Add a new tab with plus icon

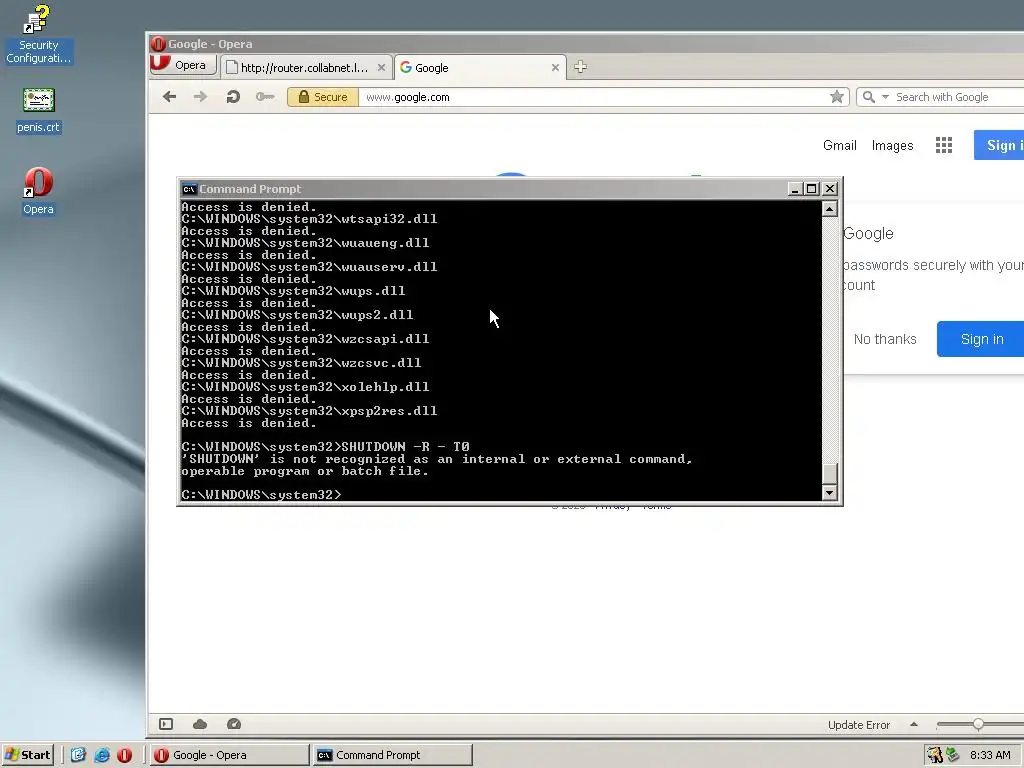580,67
